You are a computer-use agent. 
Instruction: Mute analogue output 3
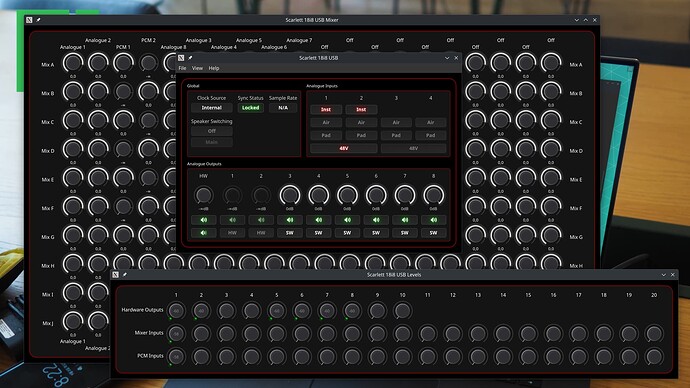click(x=290, y=220)
